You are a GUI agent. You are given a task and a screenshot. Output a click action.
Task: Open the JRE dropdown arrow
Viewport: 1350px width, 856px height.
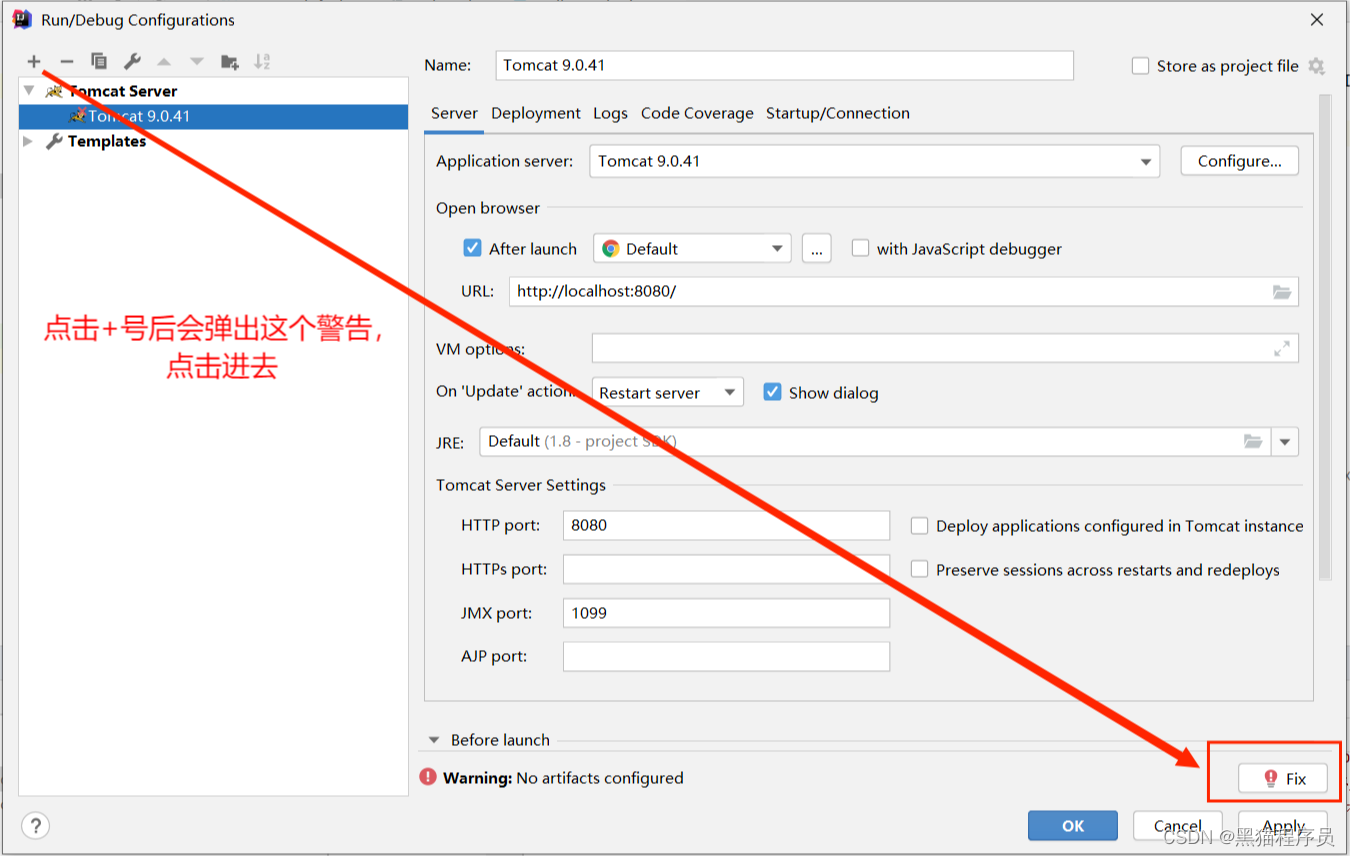pos(1285,442)
